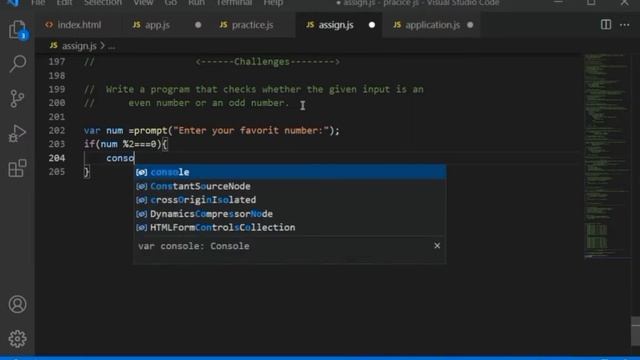Click line number 197 in gutter
Image resolution: width=640 pixels, height=360 pixels.
pyautogui.click(x=57, y=62)
